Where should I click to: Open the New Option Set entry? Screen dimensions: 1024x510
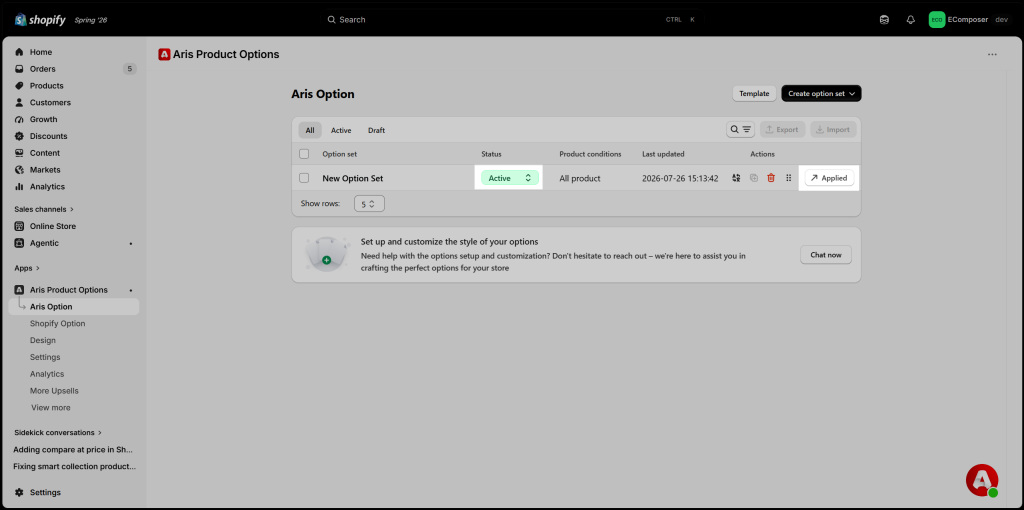click(x=353, y=178)
